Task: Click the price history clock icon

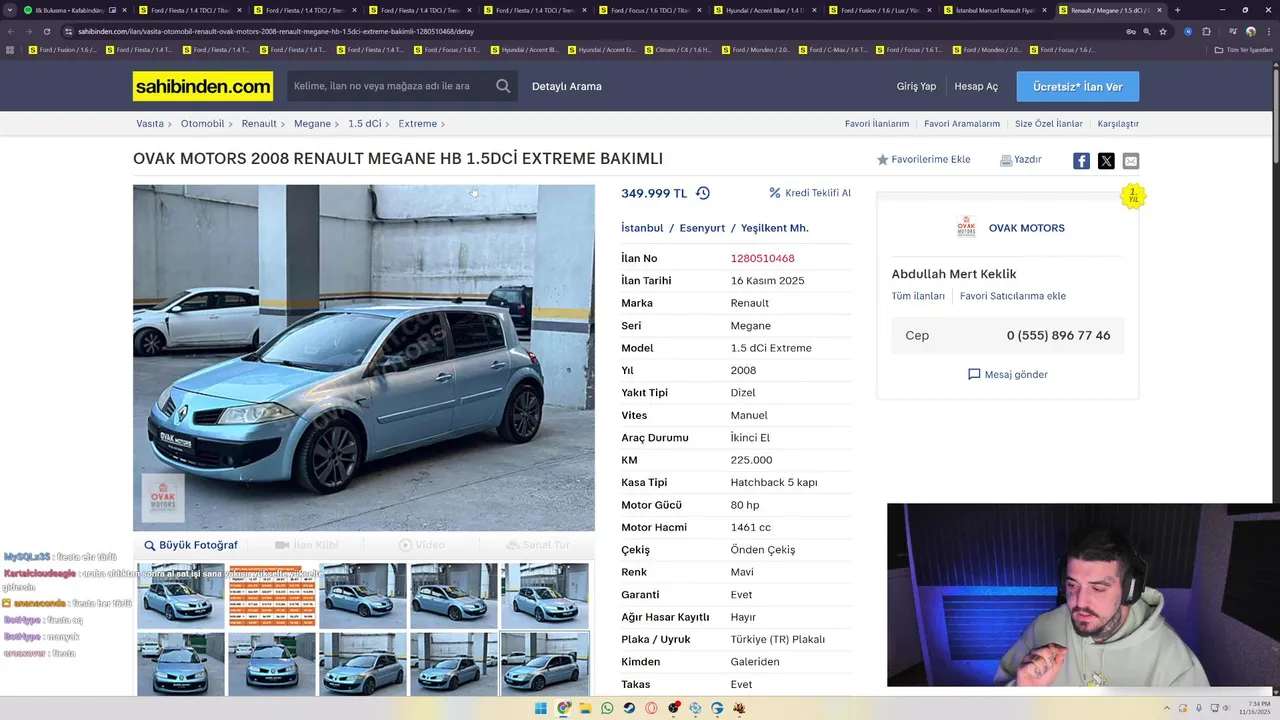Action: tap(703, 193)
